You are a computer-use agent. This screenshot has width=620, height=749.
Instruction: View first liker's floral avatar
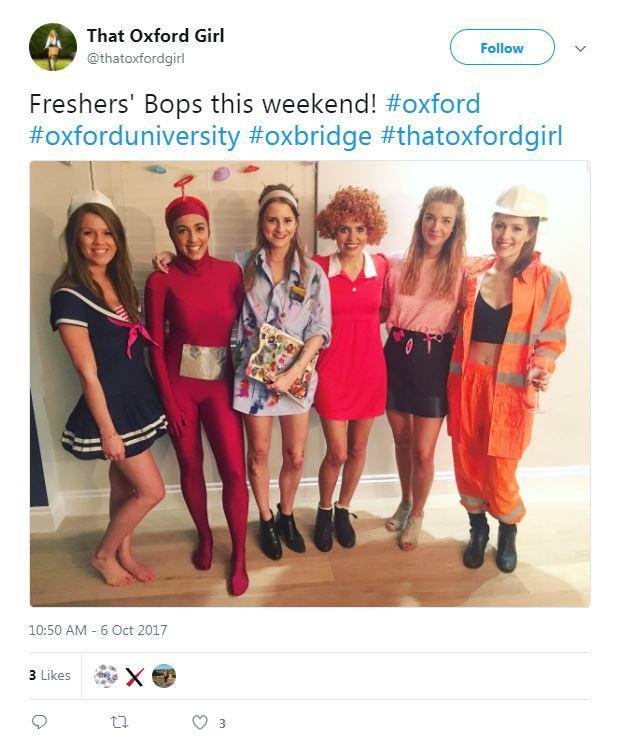click(x=106, y=676)
